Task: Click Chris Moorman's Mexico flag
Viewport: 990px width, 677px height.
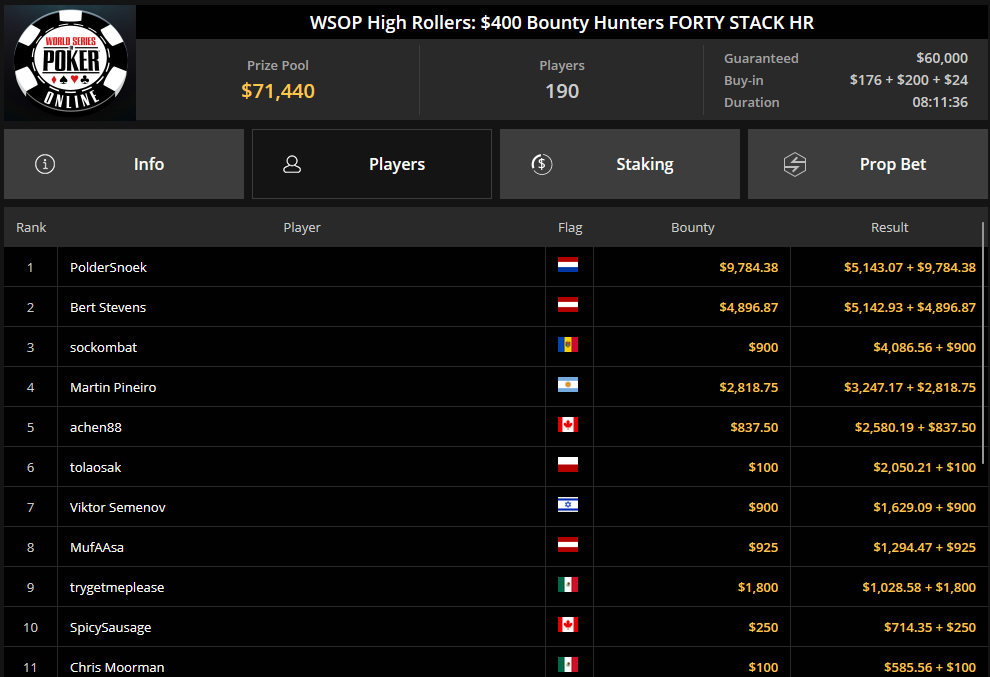Action: [568, 664]
